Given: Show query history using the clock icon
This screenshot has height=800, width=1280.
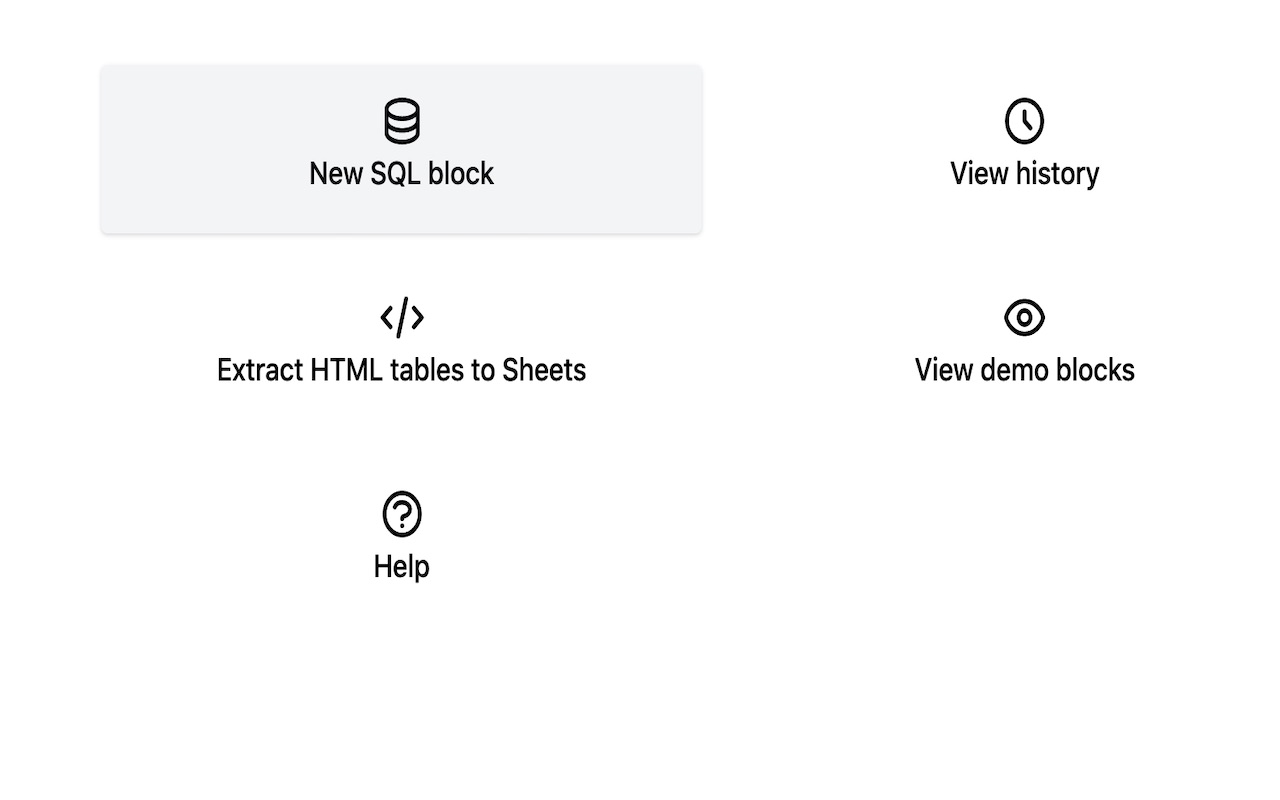Looking at the screenshot, I should click(1024, 121).
